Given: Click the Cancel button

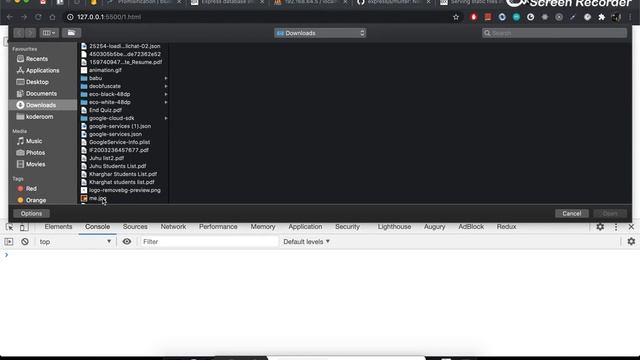Looking at the screenshot, I should pyautogui.click(x=571, y=213).
